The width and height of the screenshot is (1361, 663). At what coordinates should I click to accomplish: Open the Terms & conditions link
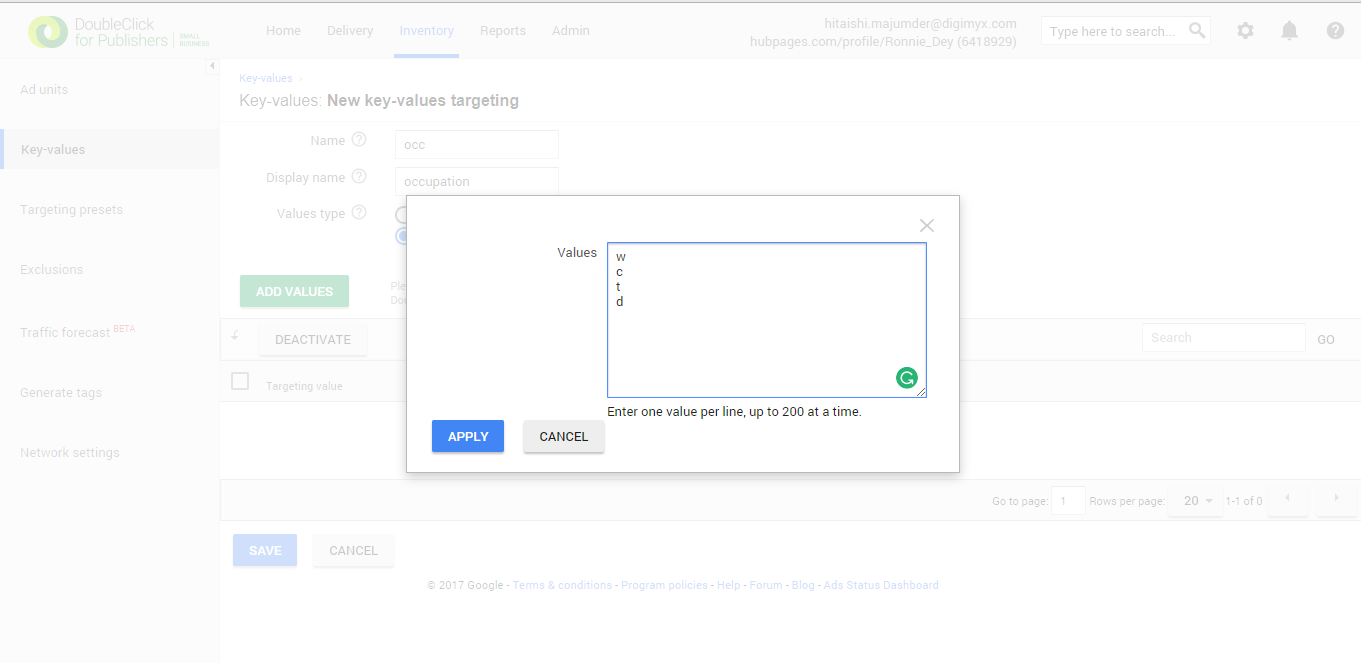562,584
